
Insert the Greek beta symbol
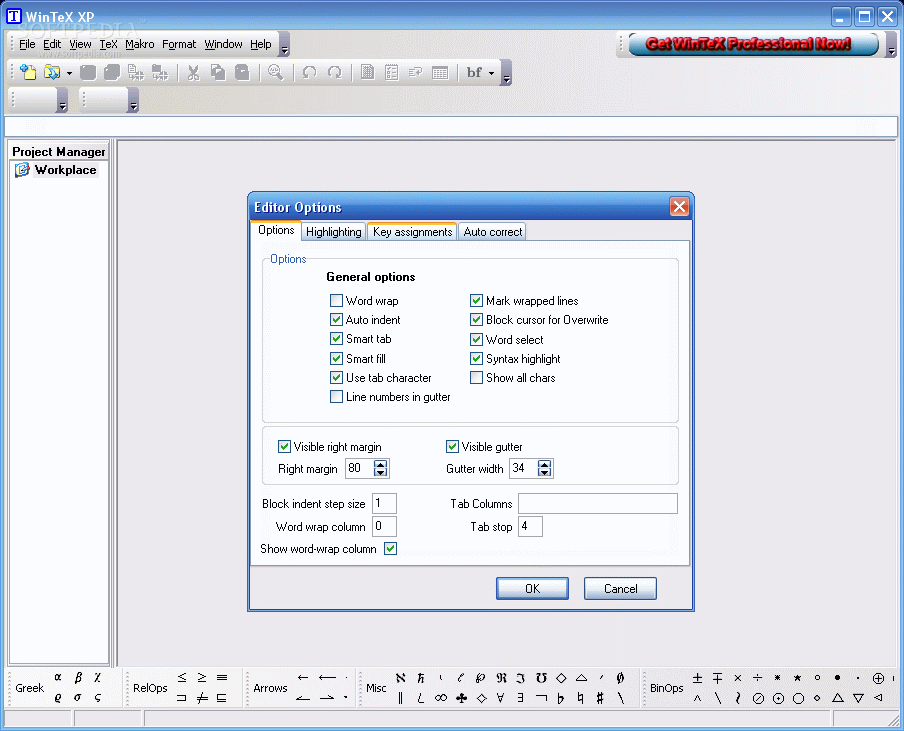pos(78,677)
